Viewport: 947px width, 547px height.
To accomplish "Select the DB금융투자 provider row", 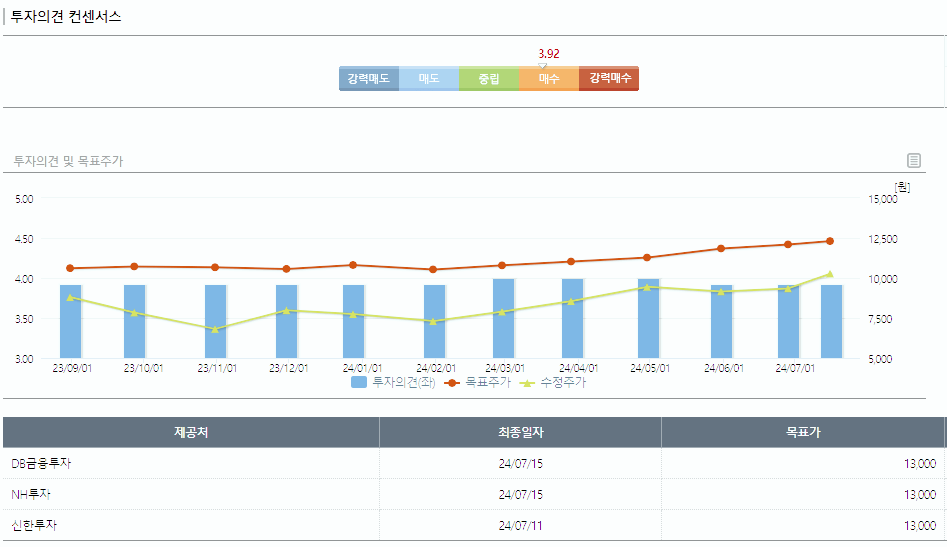I will tap(474, 463).
